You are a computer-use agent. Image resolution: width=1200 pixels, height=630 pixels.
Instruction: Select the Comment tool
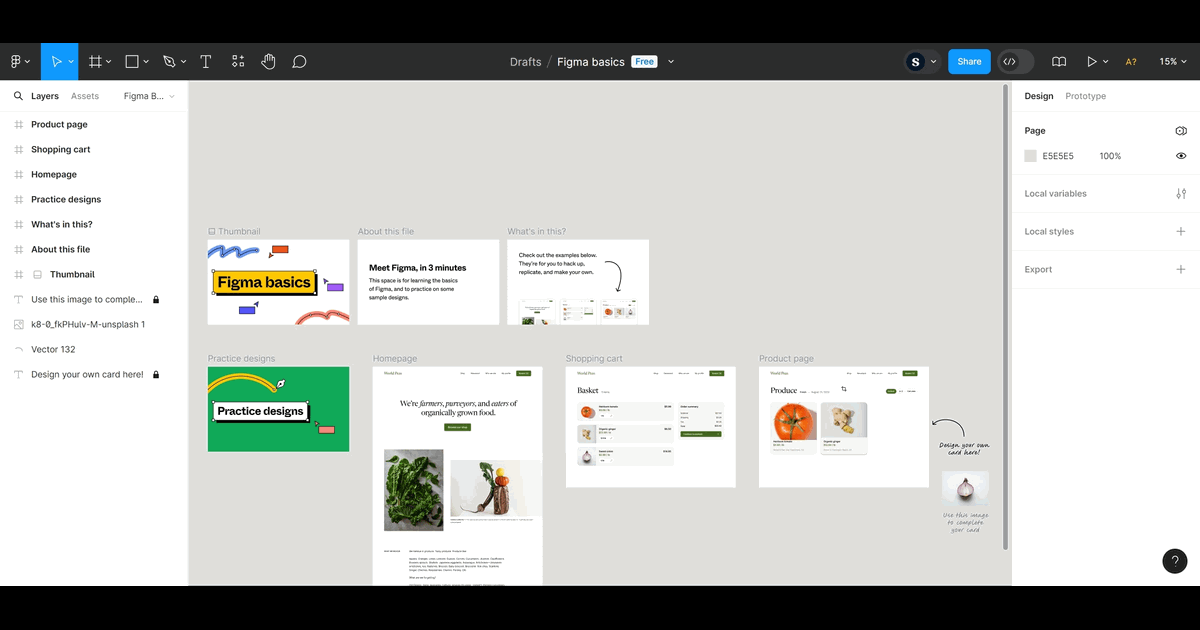(x=299, y=62)
